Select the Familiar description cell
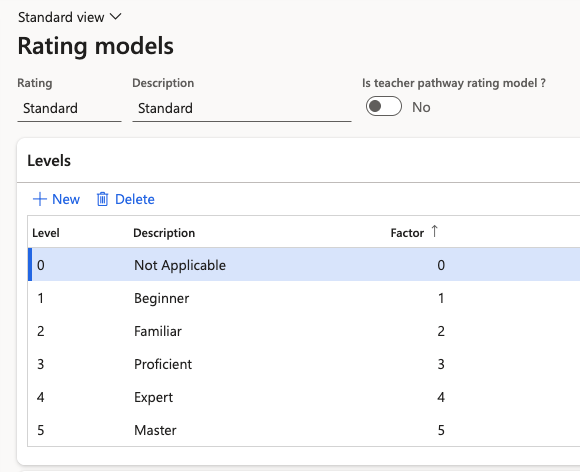 (158, 331)
